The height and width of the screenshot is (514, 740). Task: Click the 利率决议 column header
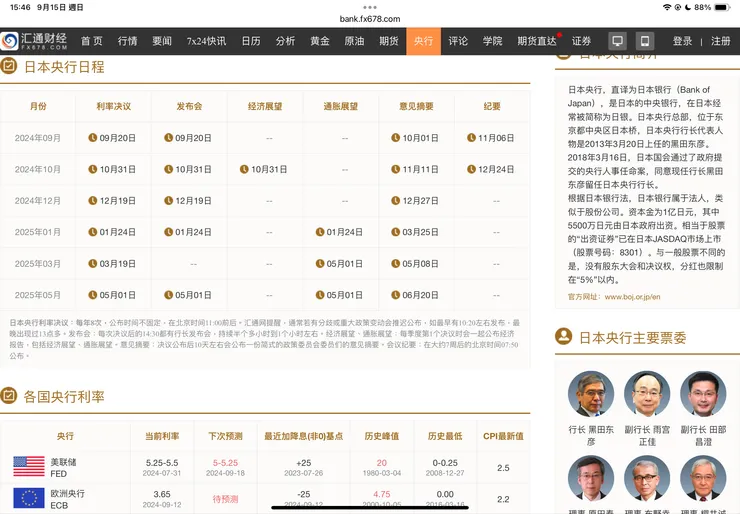pos(113,106)
